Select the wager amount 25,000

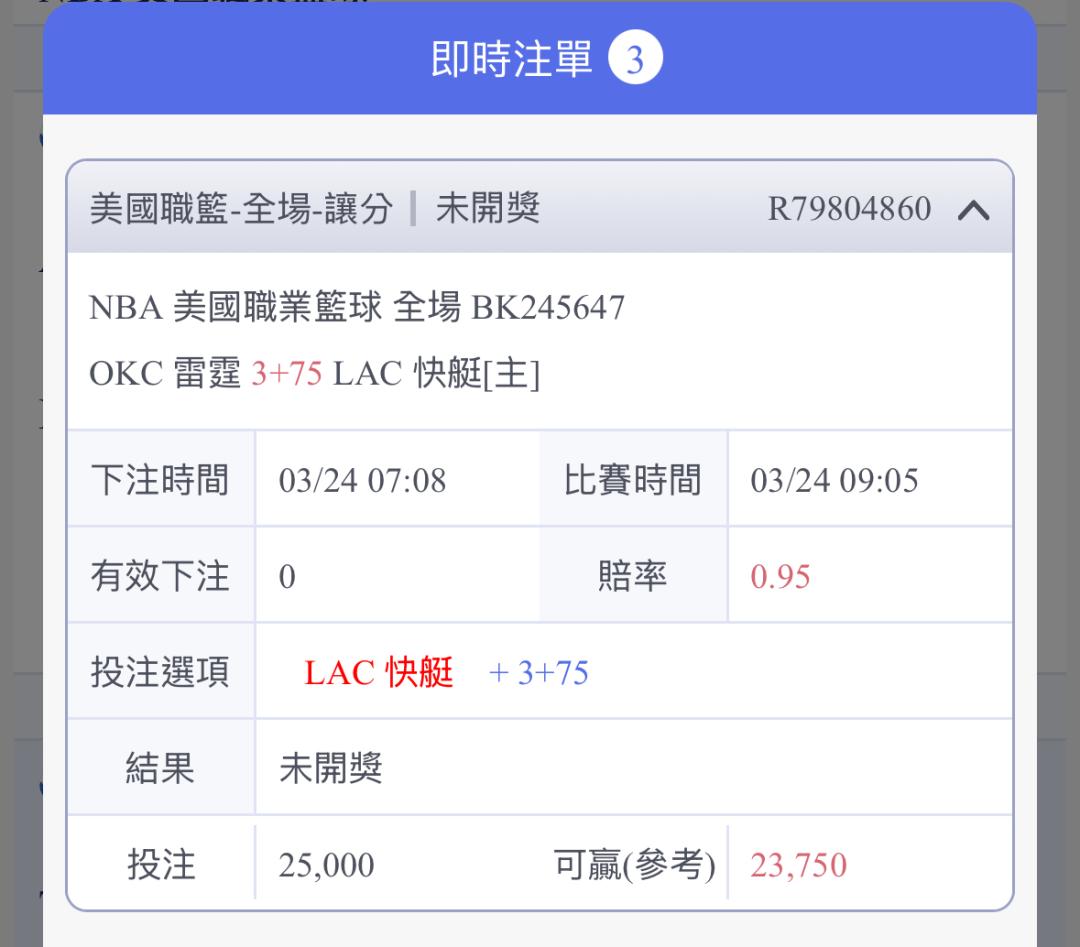pyautogui.click(x=326, y=864)
